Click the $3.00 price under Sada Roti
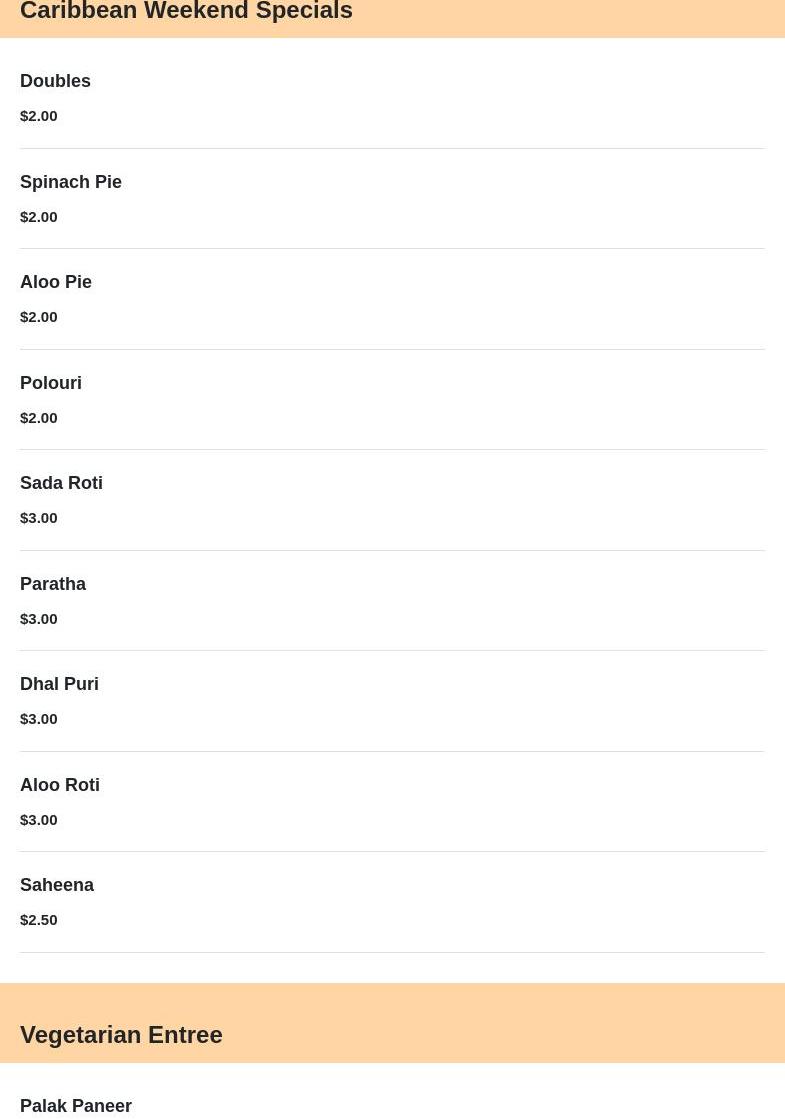Viewport: 785px width, 1119px height. pyautogui.click(x=39, y=518)
